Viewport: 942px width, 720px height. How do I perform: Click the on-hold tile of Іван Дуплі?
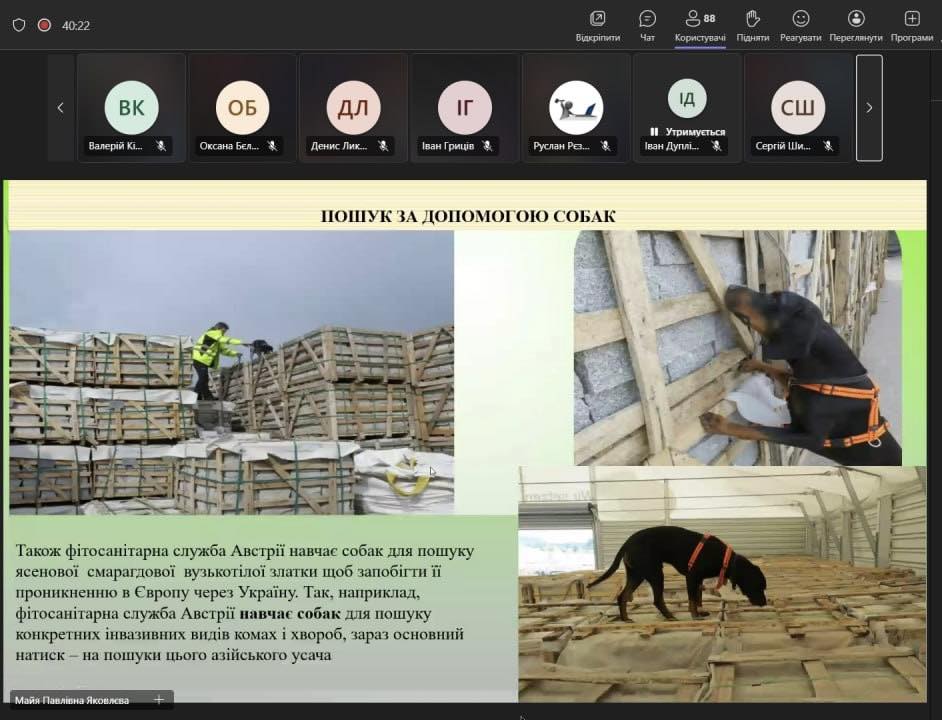[687, 105]
